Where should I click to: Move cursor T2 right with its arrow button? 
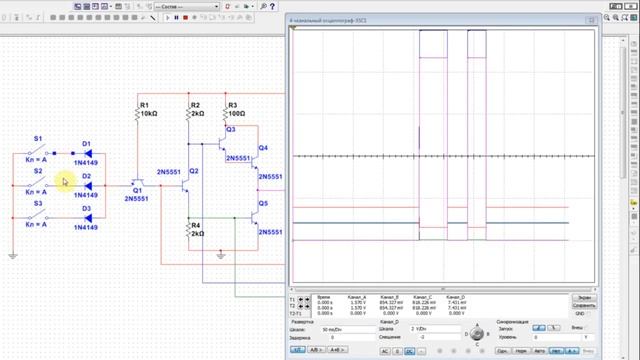[307, 307]
